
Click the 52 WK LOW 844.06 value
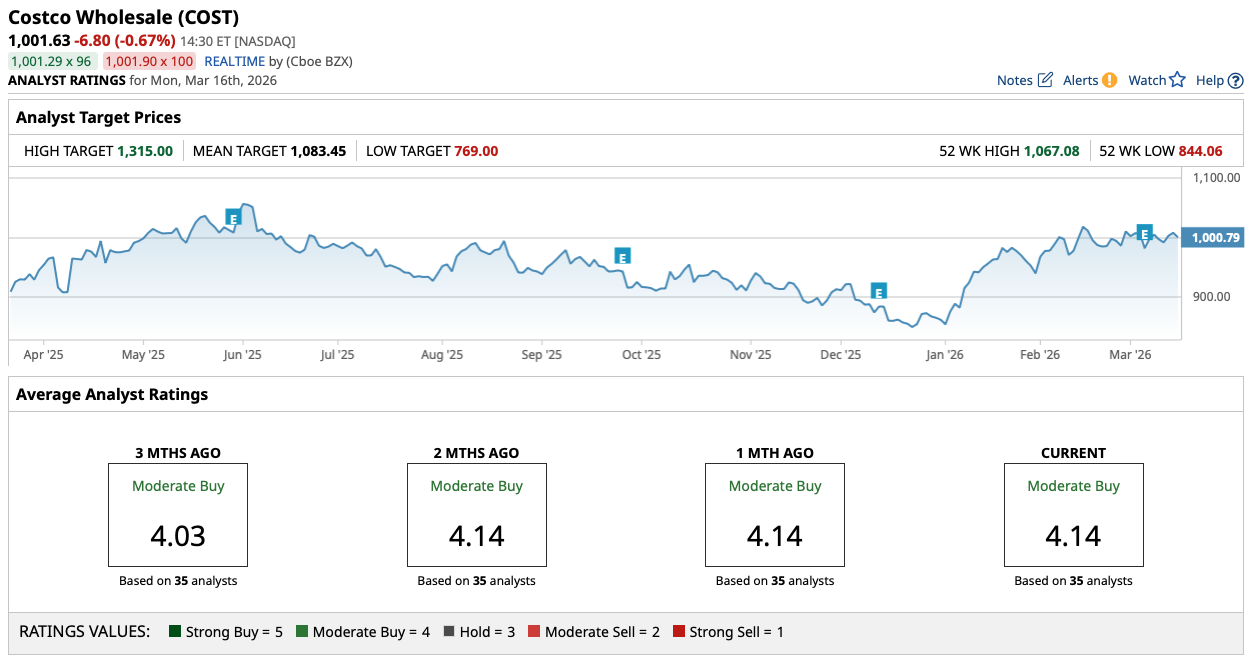[x=1201, y=151]
